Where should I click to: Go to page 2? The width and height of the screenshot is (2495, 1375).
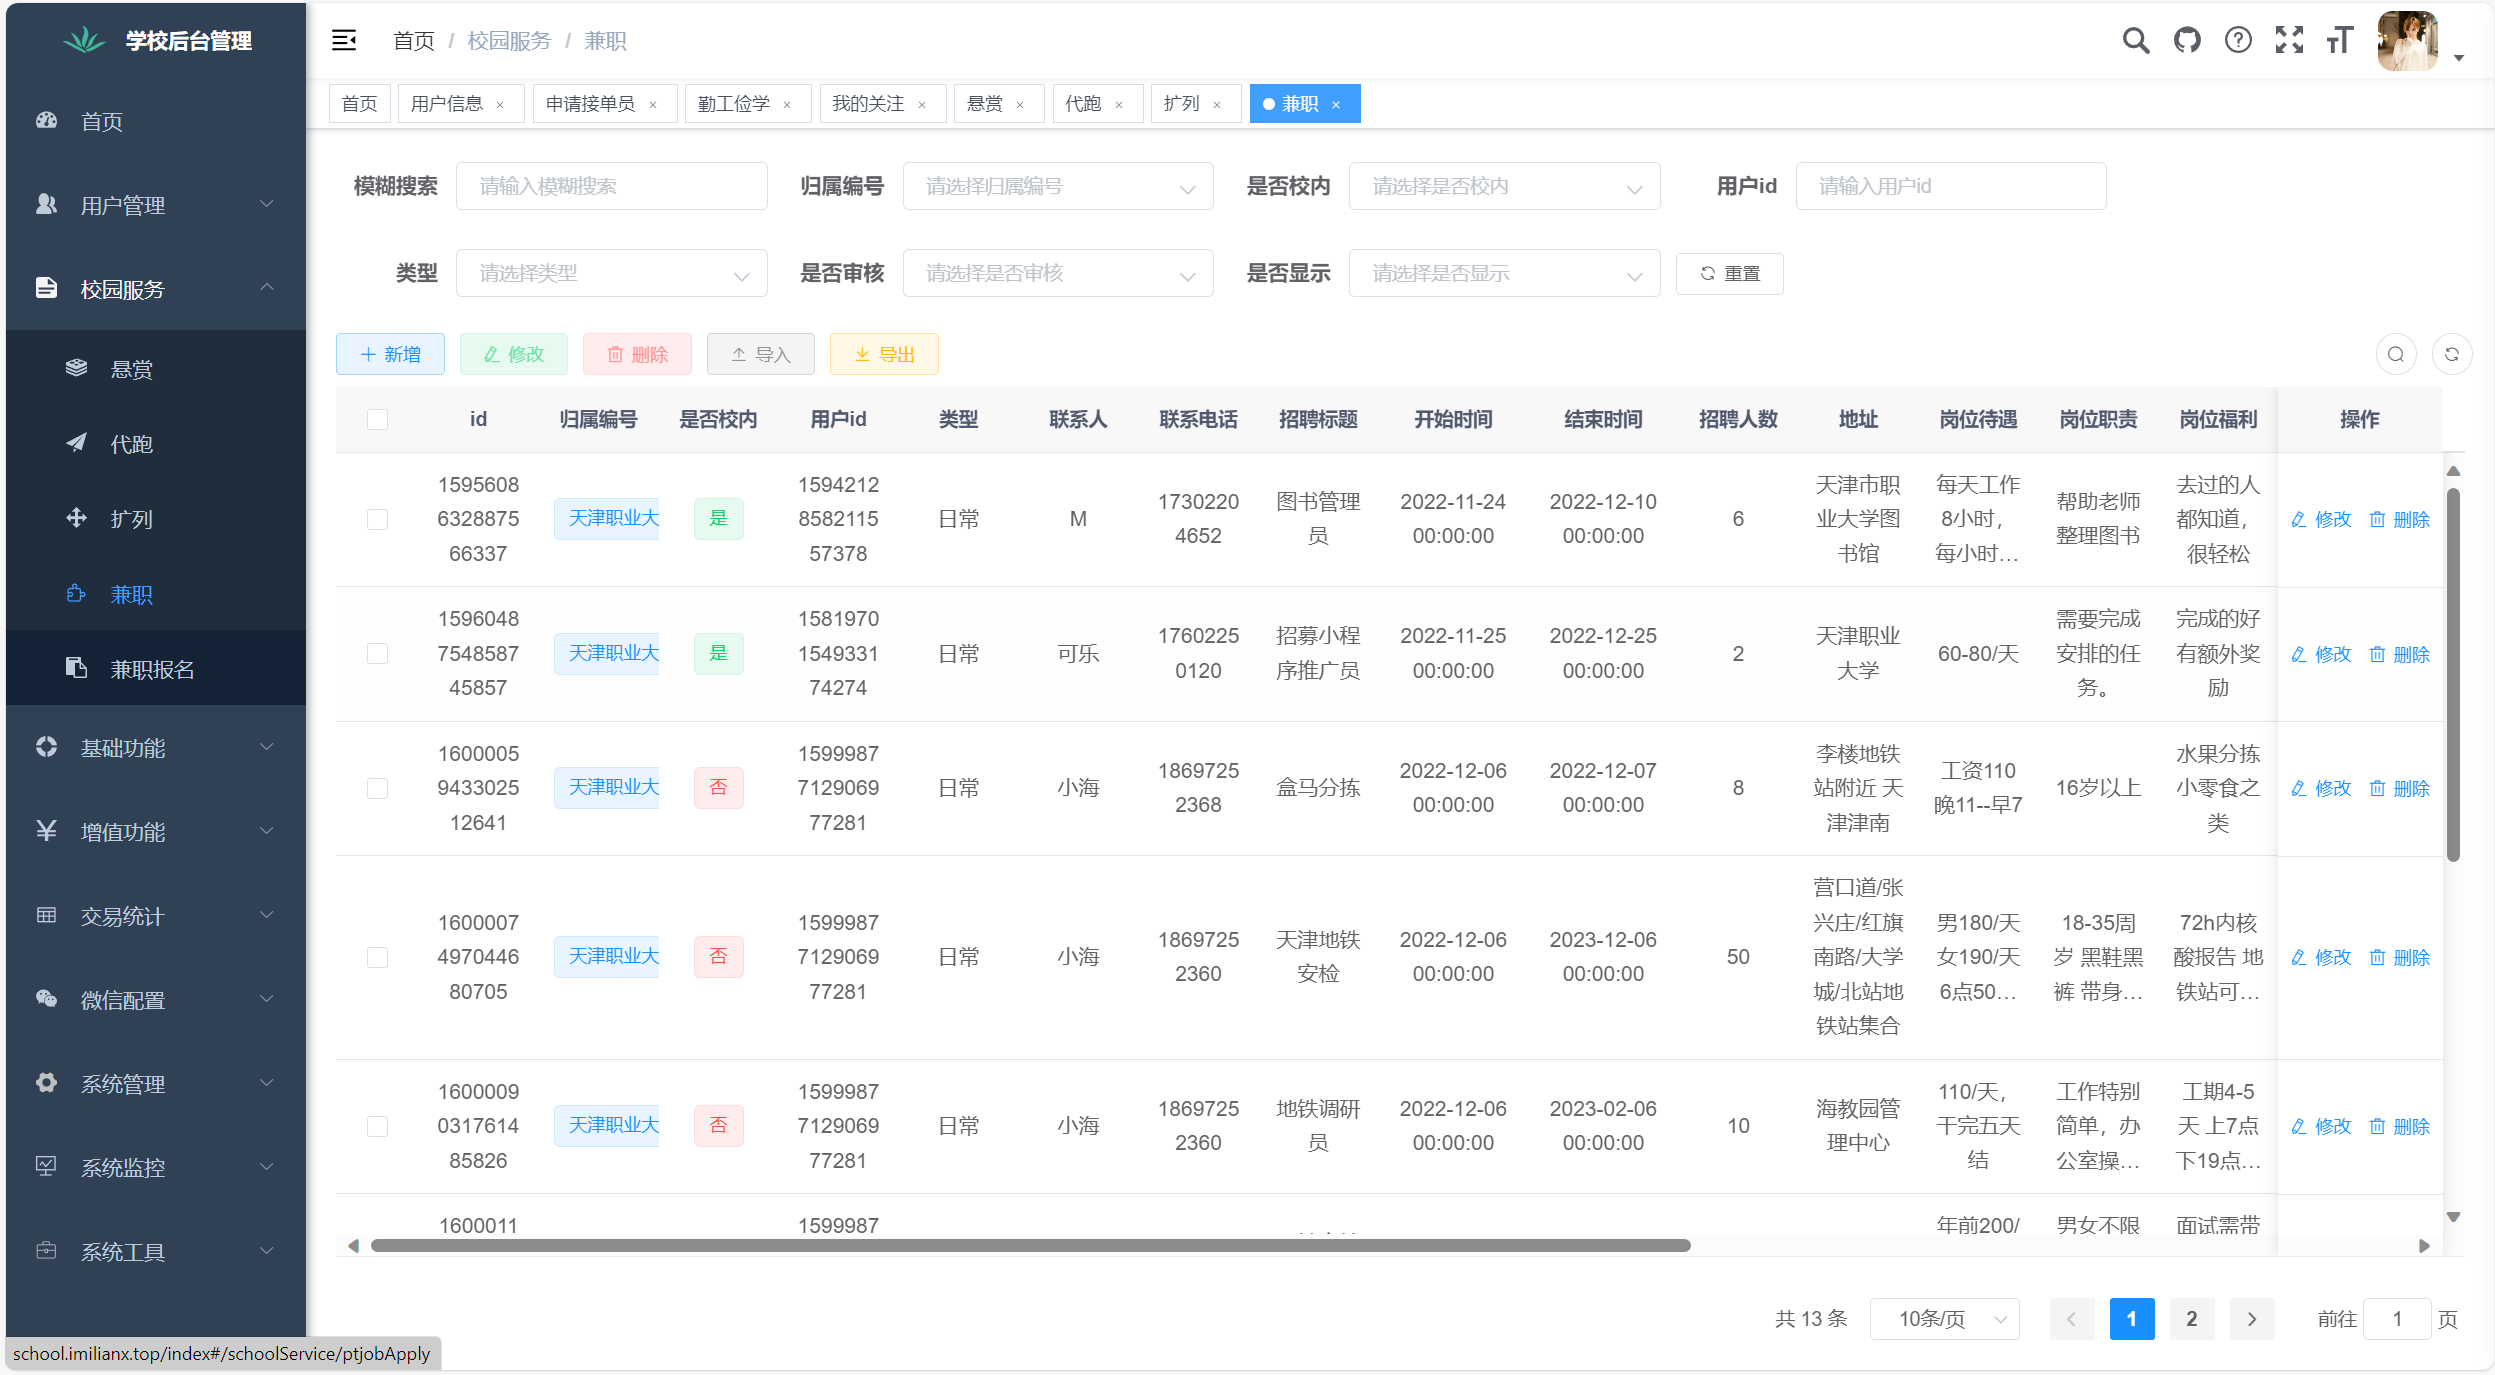coord(2192,1319)
